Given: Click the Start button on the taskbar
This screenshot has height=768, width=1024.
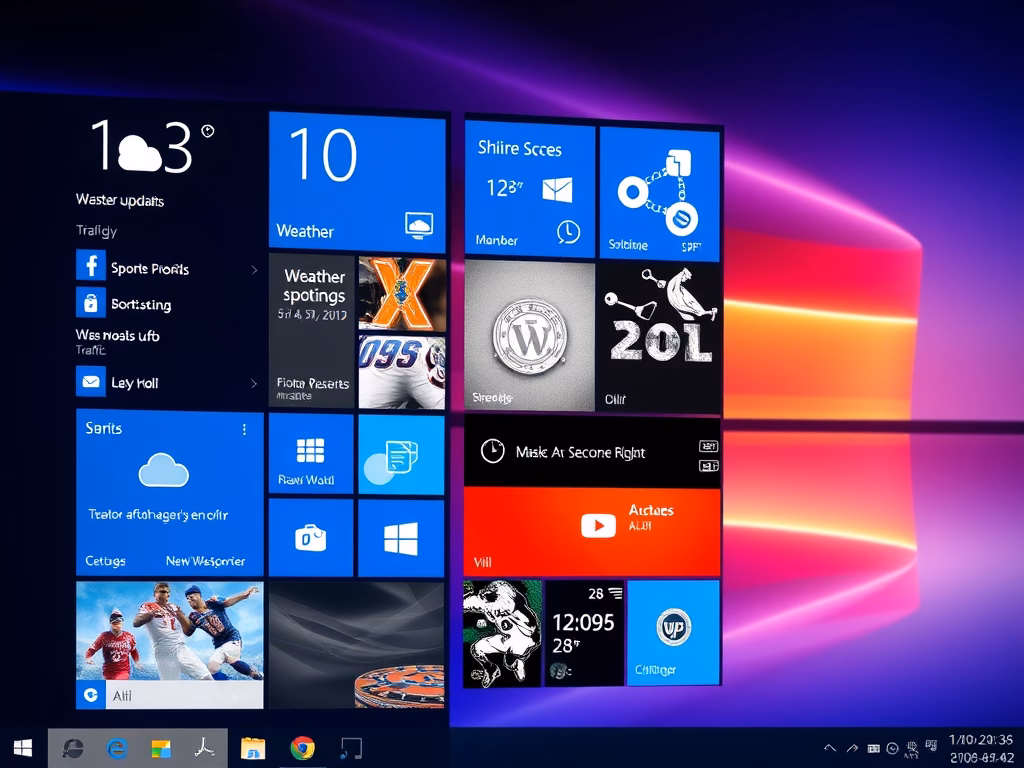Looking at the screenshot, I should pyautogui.click(x=21, y=747).
